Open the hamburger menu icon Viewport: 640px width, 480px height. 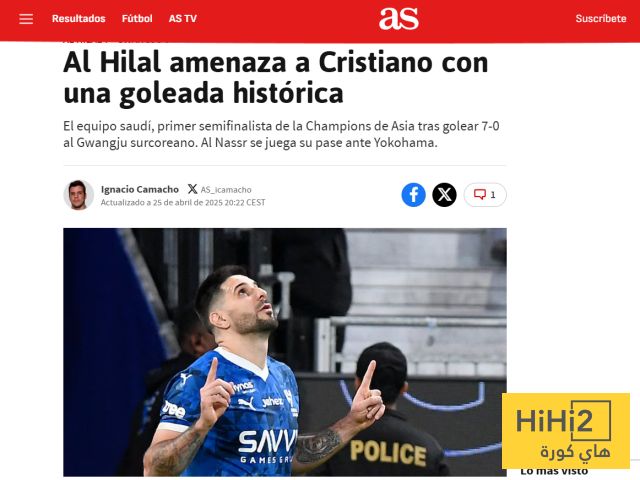click(x=26, y=19)
